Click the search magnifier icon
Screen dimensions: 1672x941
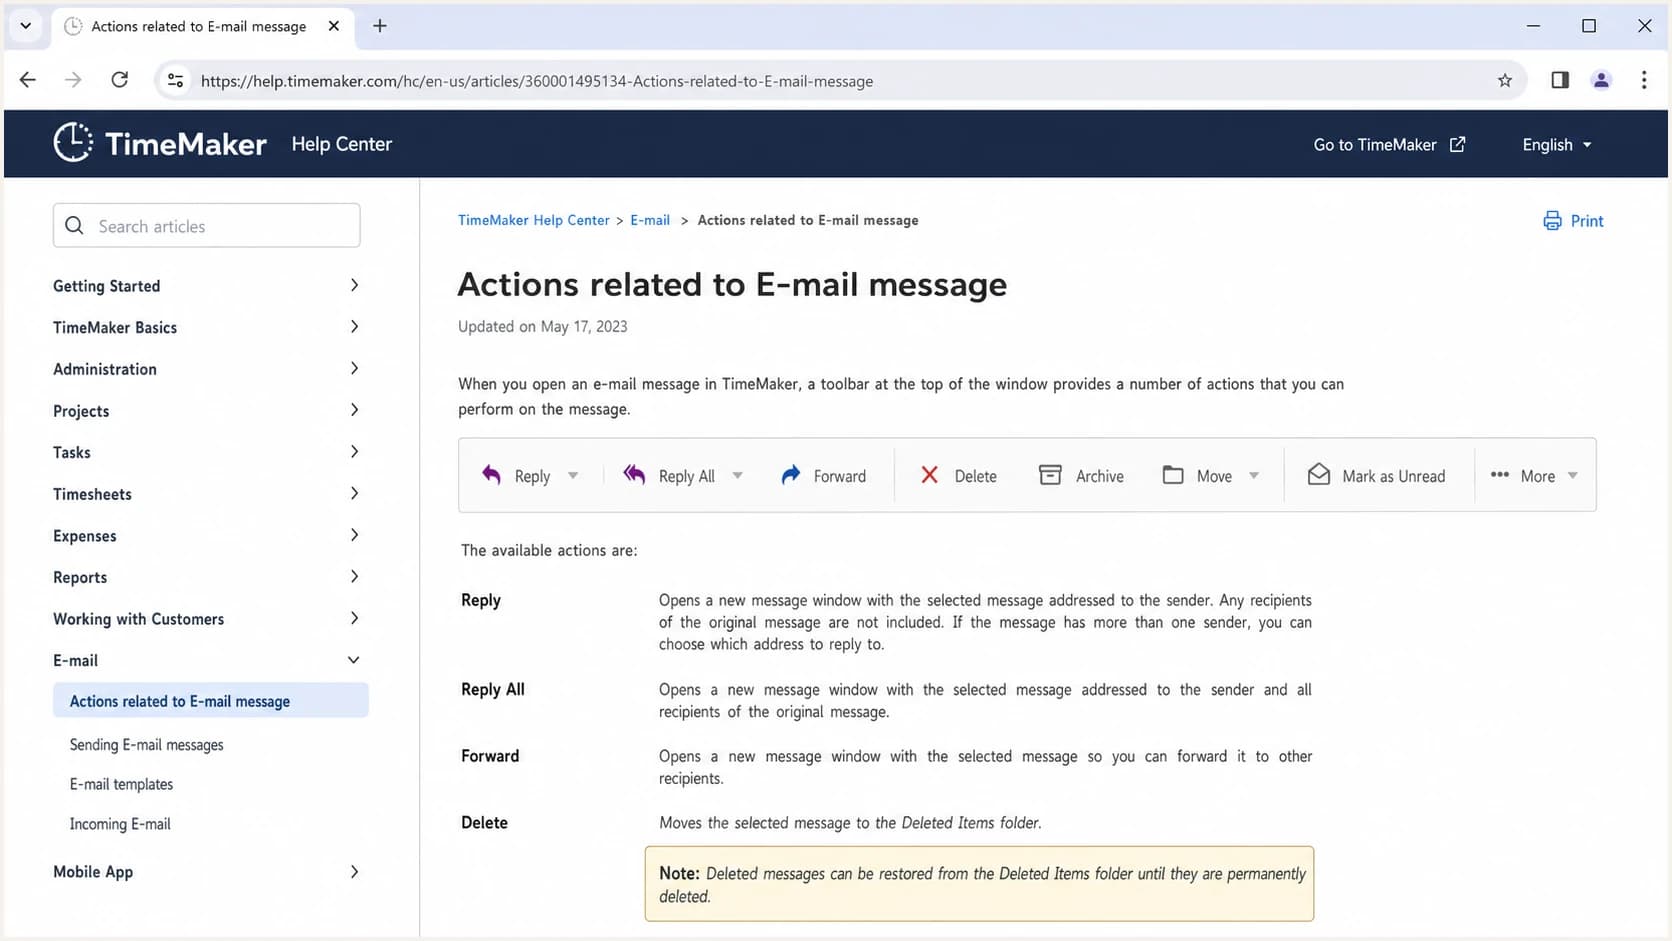click(74, 226)
